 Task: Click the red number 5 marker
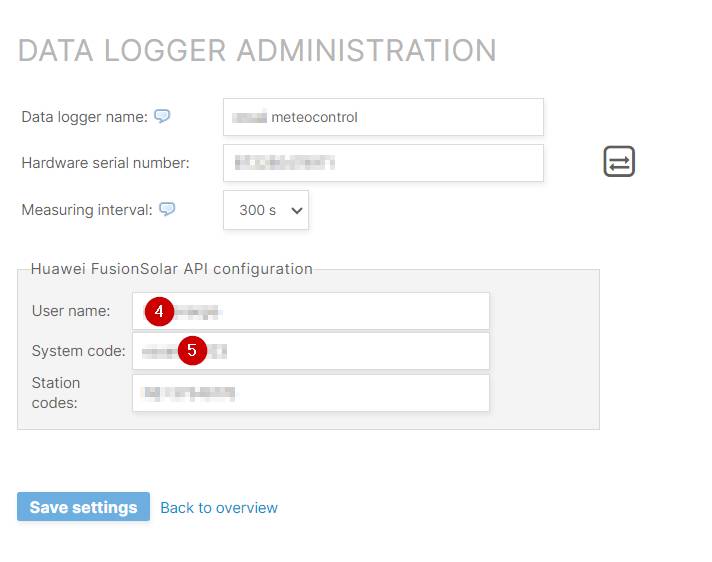click(192, 350)
